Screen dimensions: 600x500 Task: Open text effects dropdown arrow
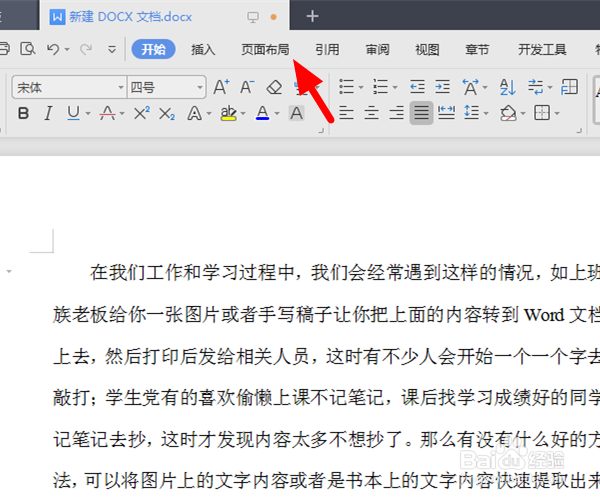tap(209, 114)
